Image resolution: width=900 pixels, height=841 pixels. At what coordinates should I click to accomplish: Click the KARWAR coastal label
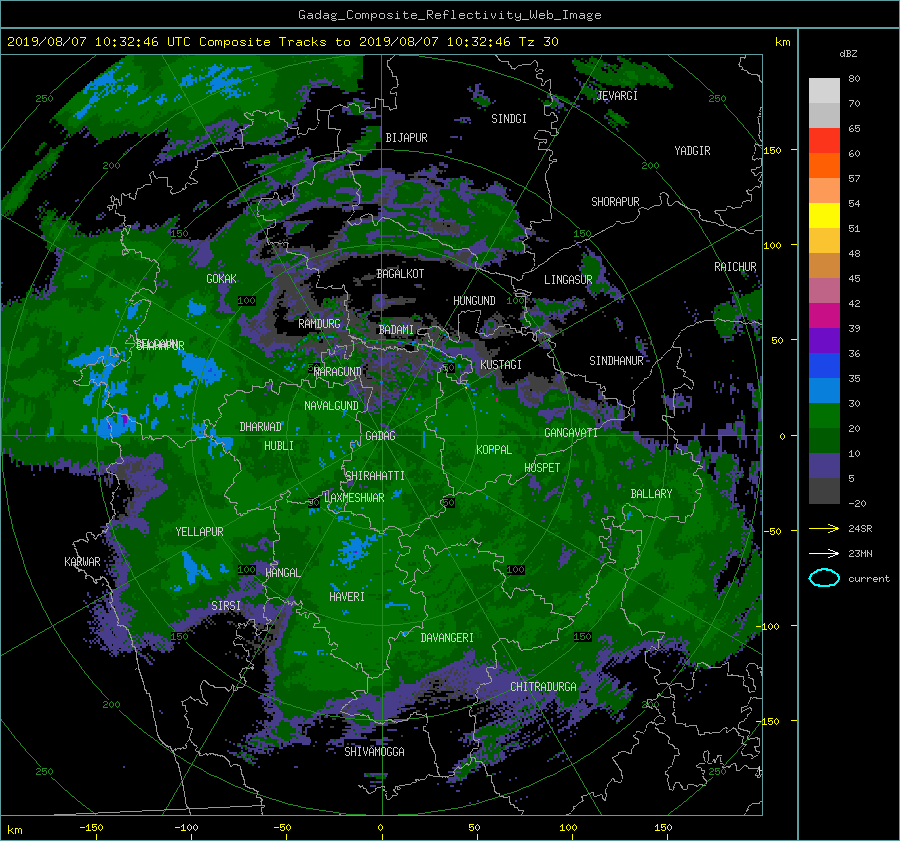click(82, 562)
